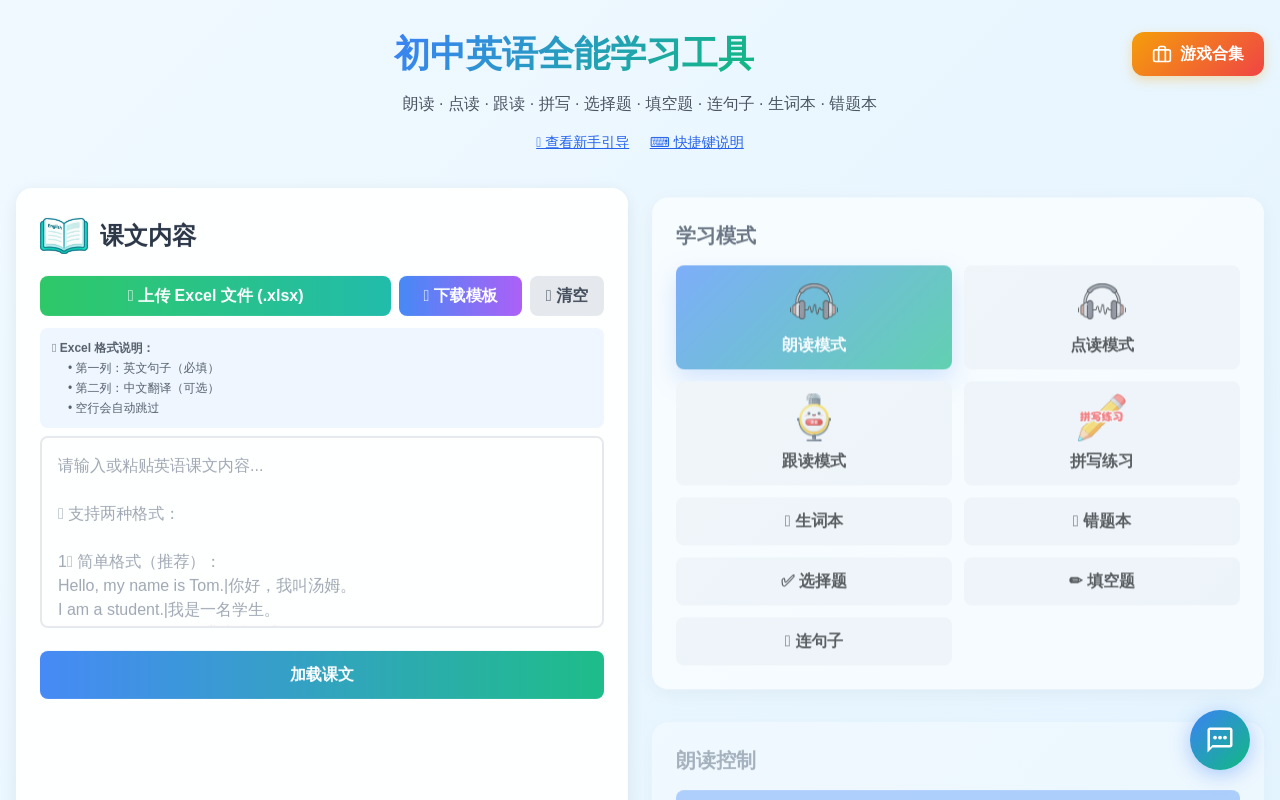
Task: Select the 朗读模式 headphone icon
Action: click(813, 298)
